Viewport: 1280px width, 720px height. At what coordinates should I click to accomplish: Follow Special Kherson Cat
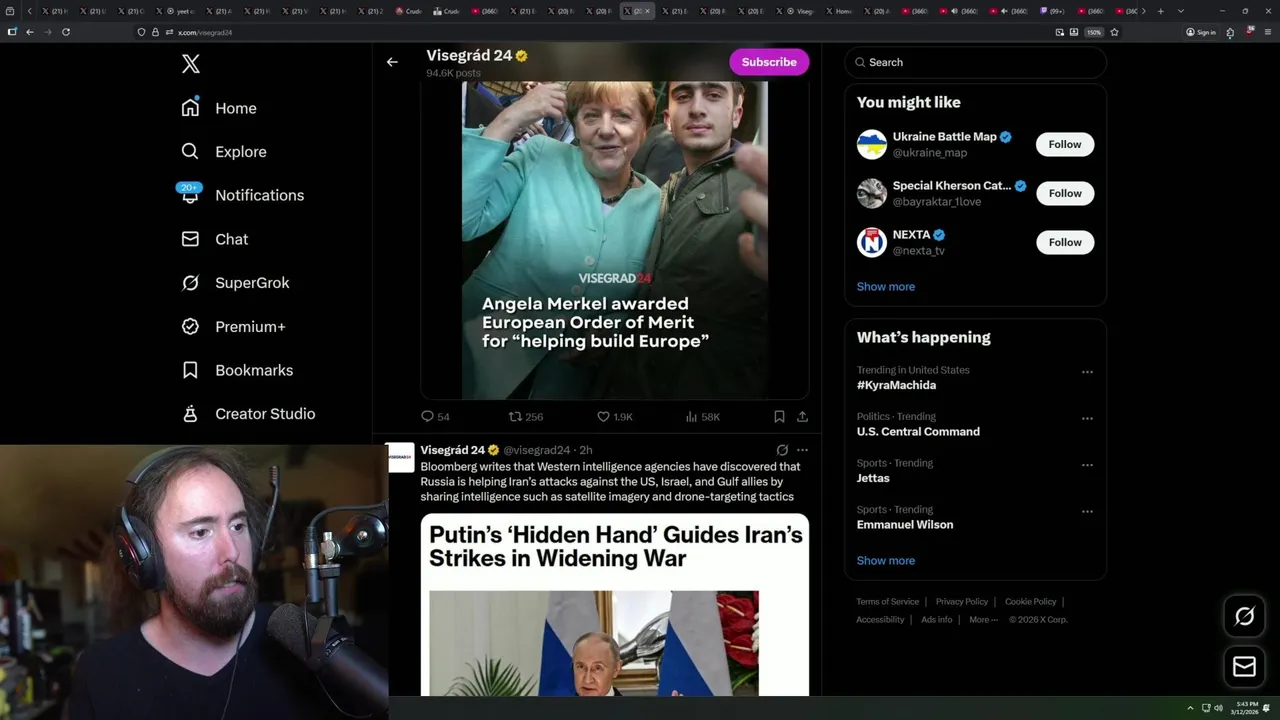[1065, 193]
